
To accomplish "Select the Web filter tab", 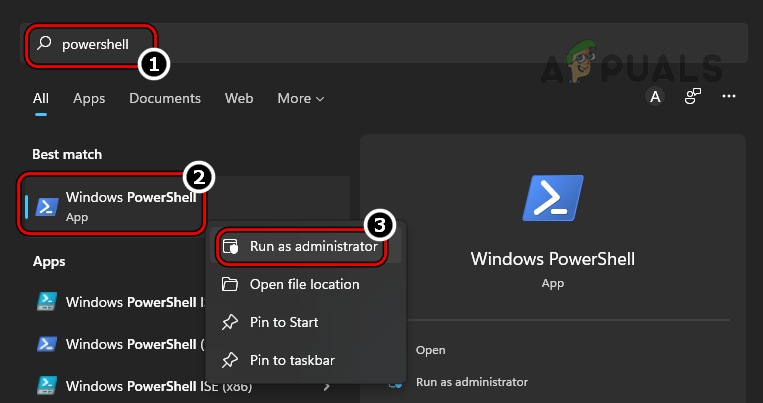I will (239, 98).
